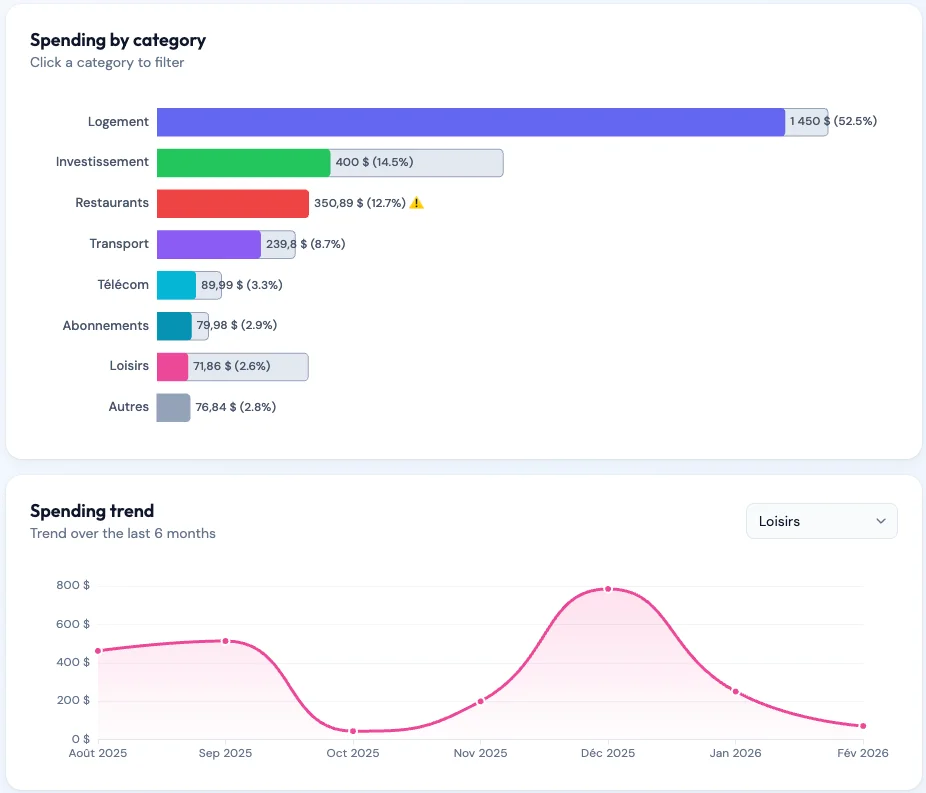
Task: Click the Spending trend section title
Action: (x=92, y=511)
